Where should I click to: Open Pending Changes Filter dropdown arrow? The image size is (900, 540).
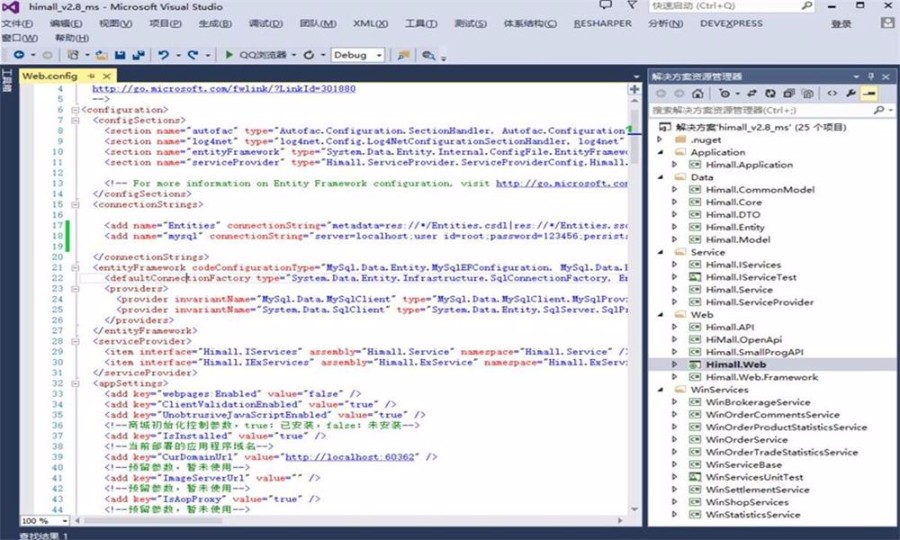pos(738,94)
